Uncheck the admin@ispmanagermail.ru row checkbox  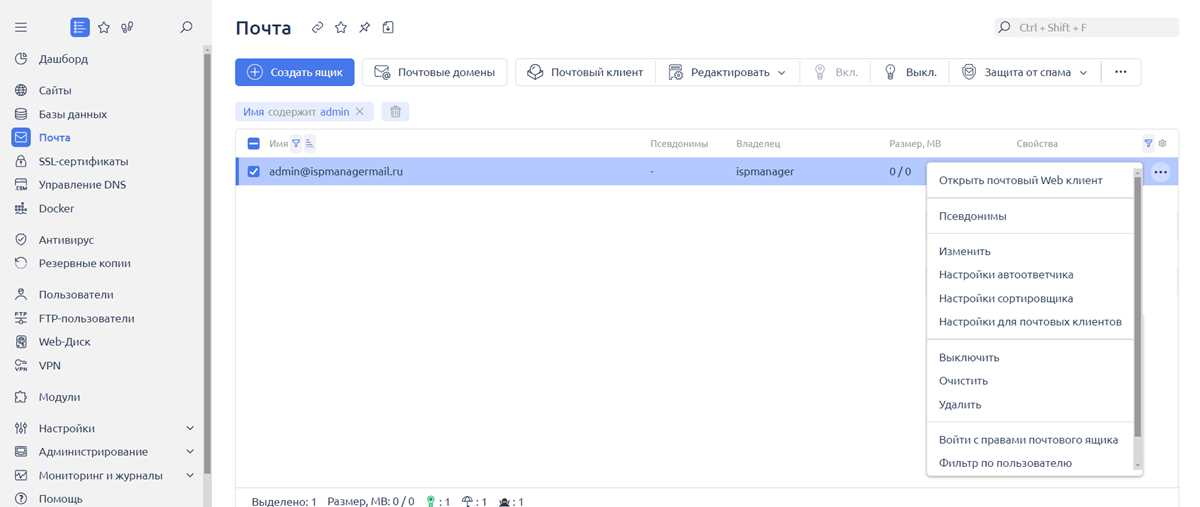[x=253, y=172]
